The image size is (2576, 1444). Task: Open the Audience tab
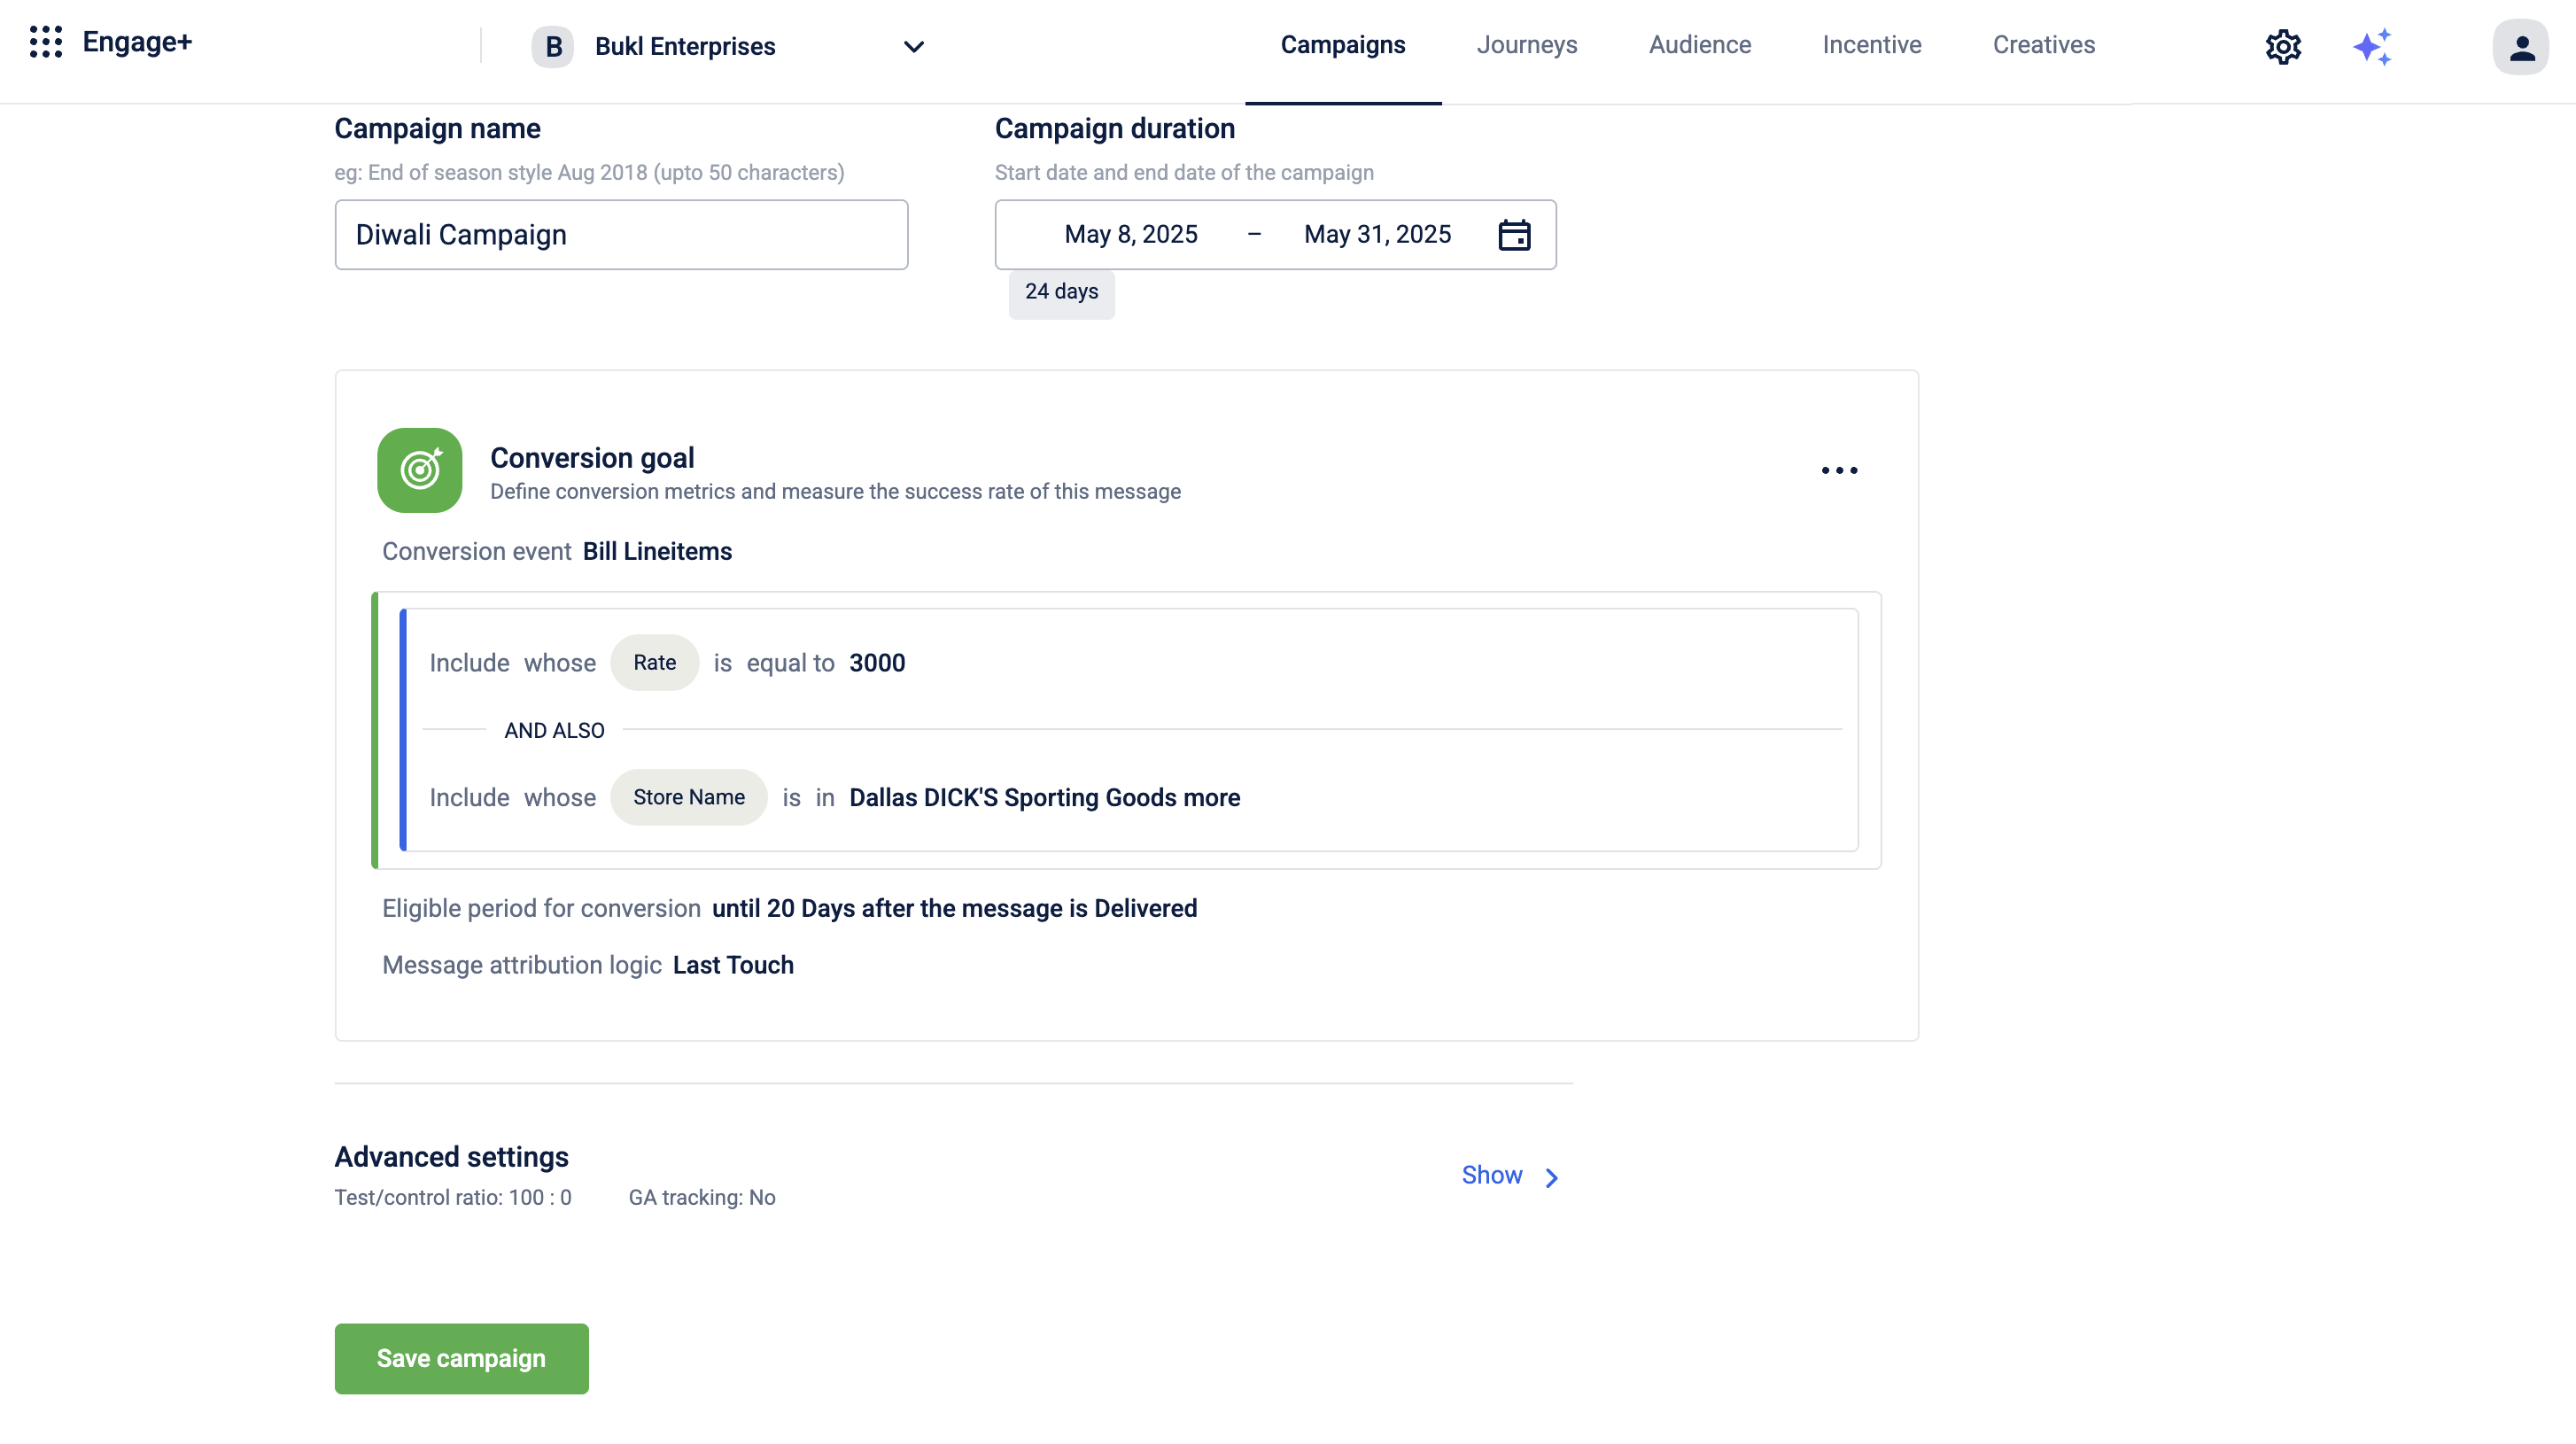tap(1699, 45)
